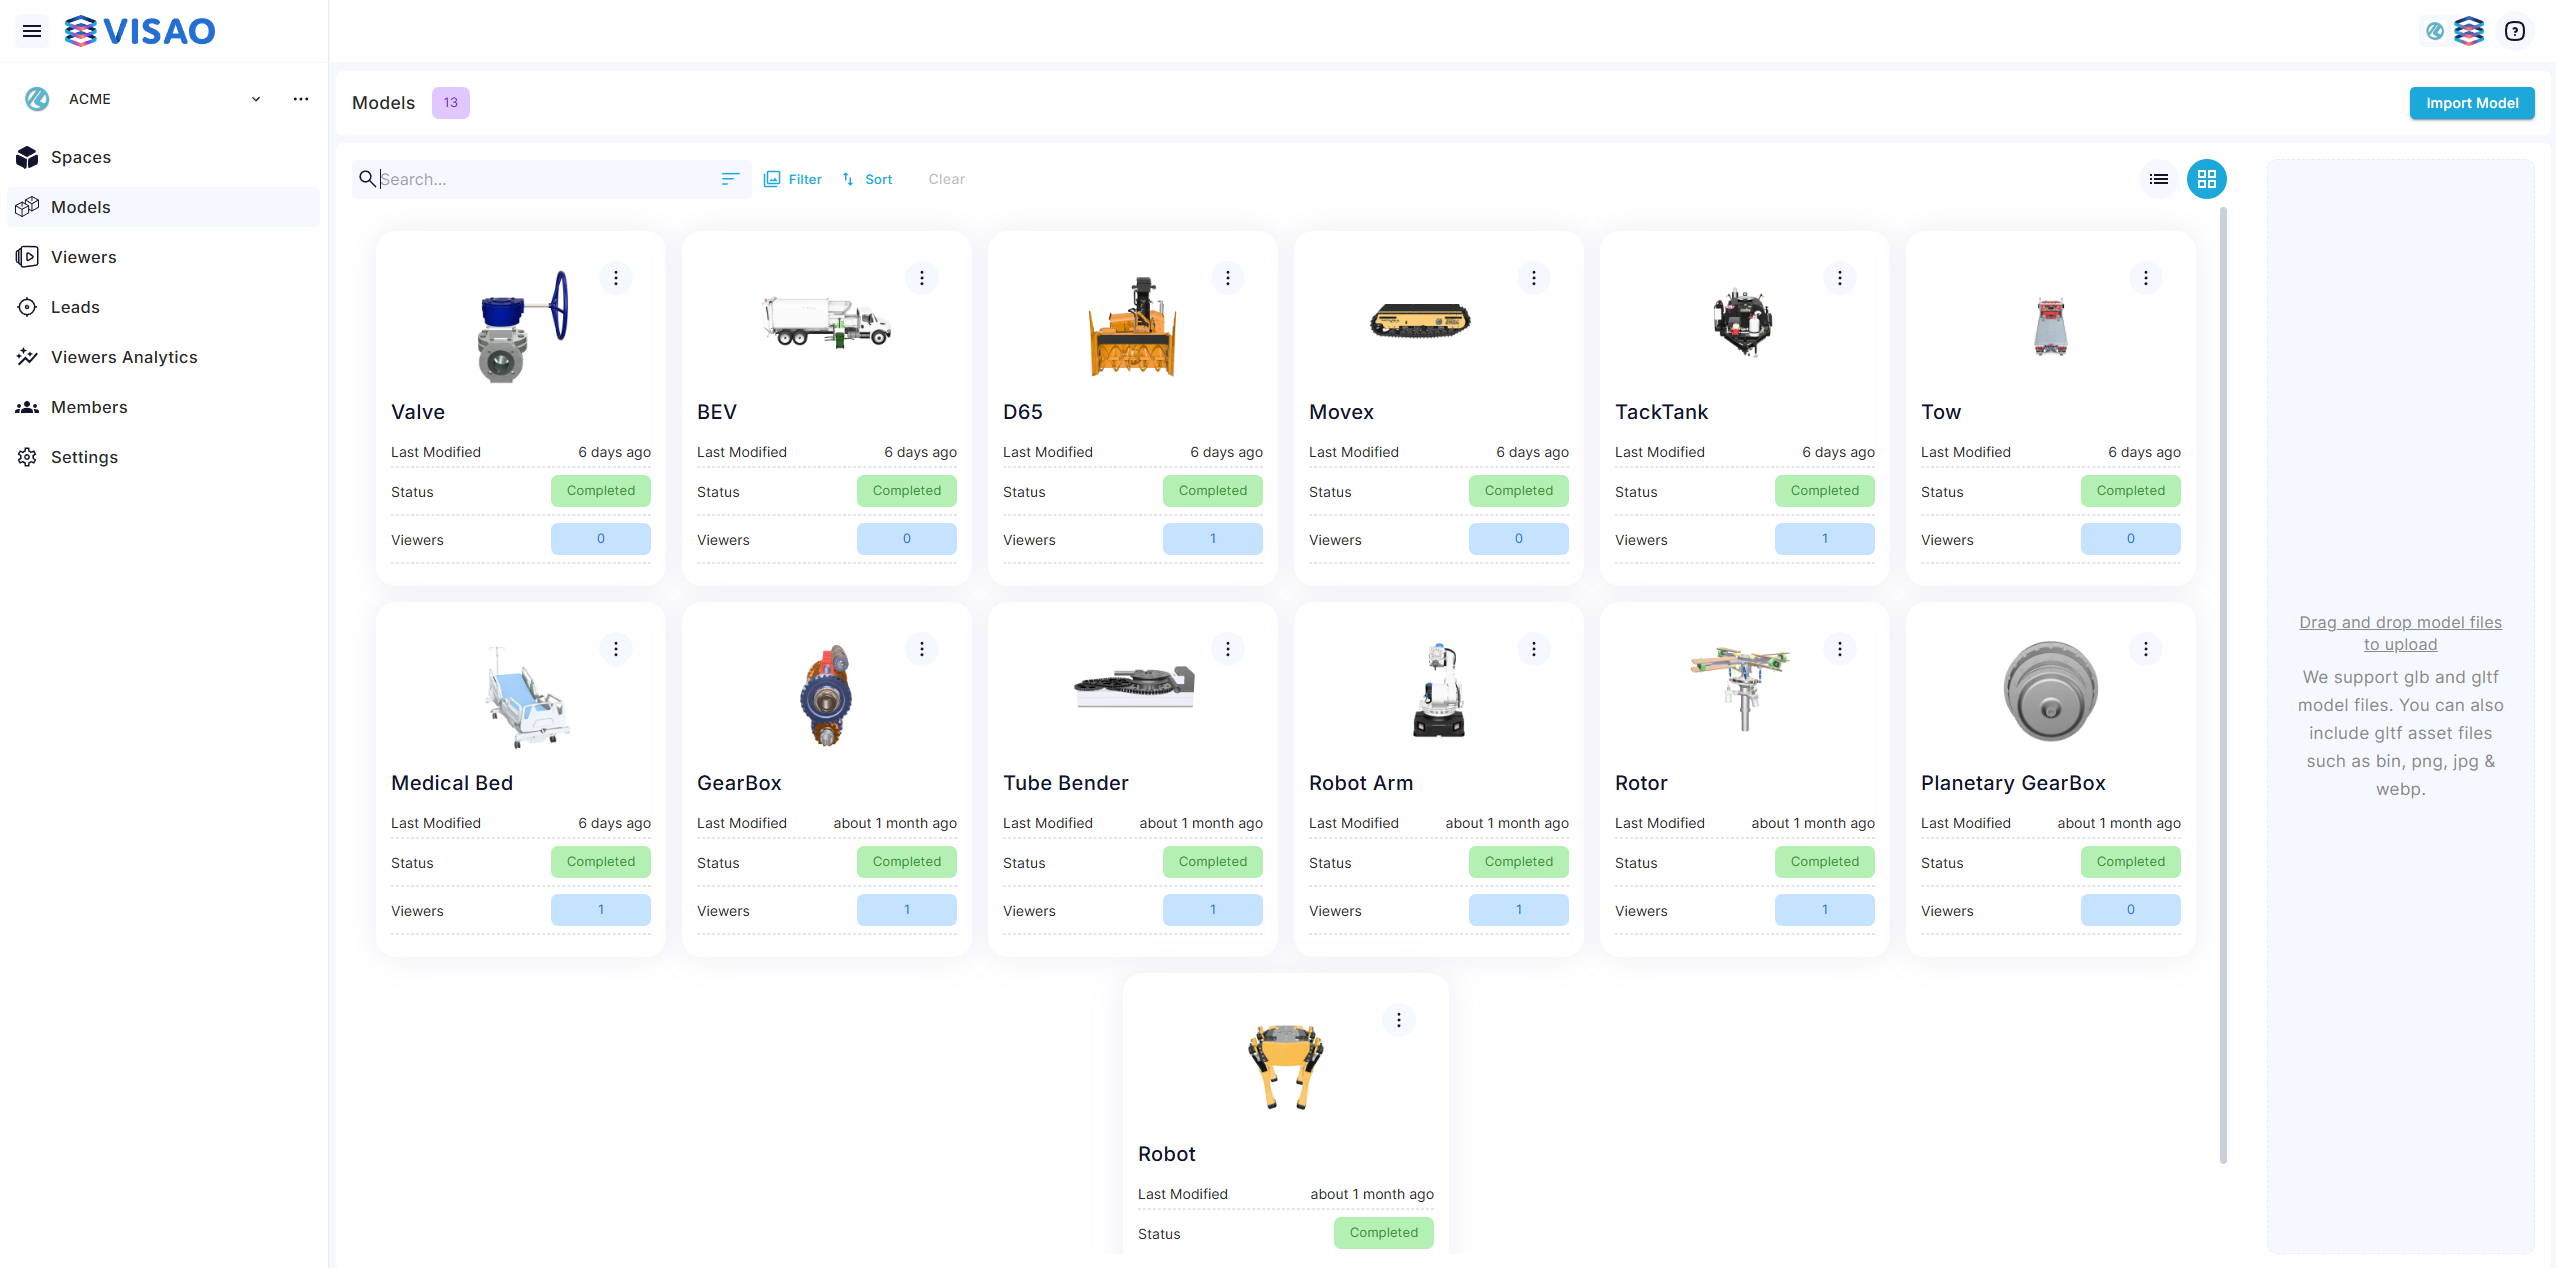Click the Import Model button
Screen dimensions: 2556x1268
tap(2471, 103)
